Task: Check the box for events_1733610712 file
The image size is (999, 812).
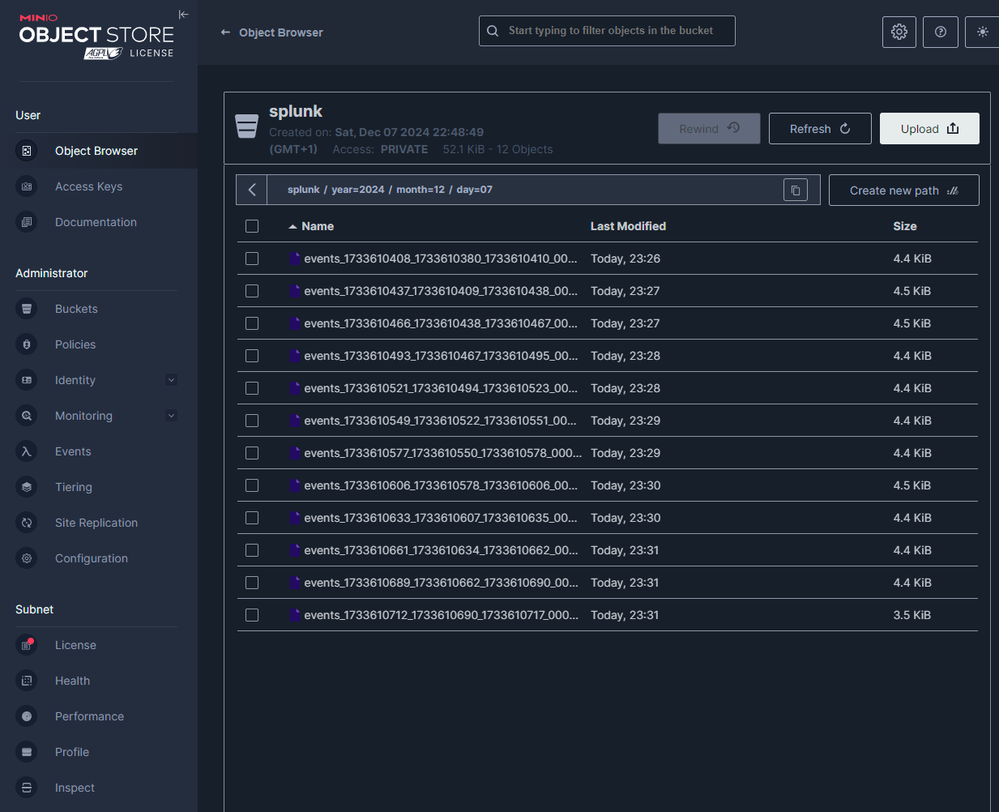Action: (x=252, y=615)
